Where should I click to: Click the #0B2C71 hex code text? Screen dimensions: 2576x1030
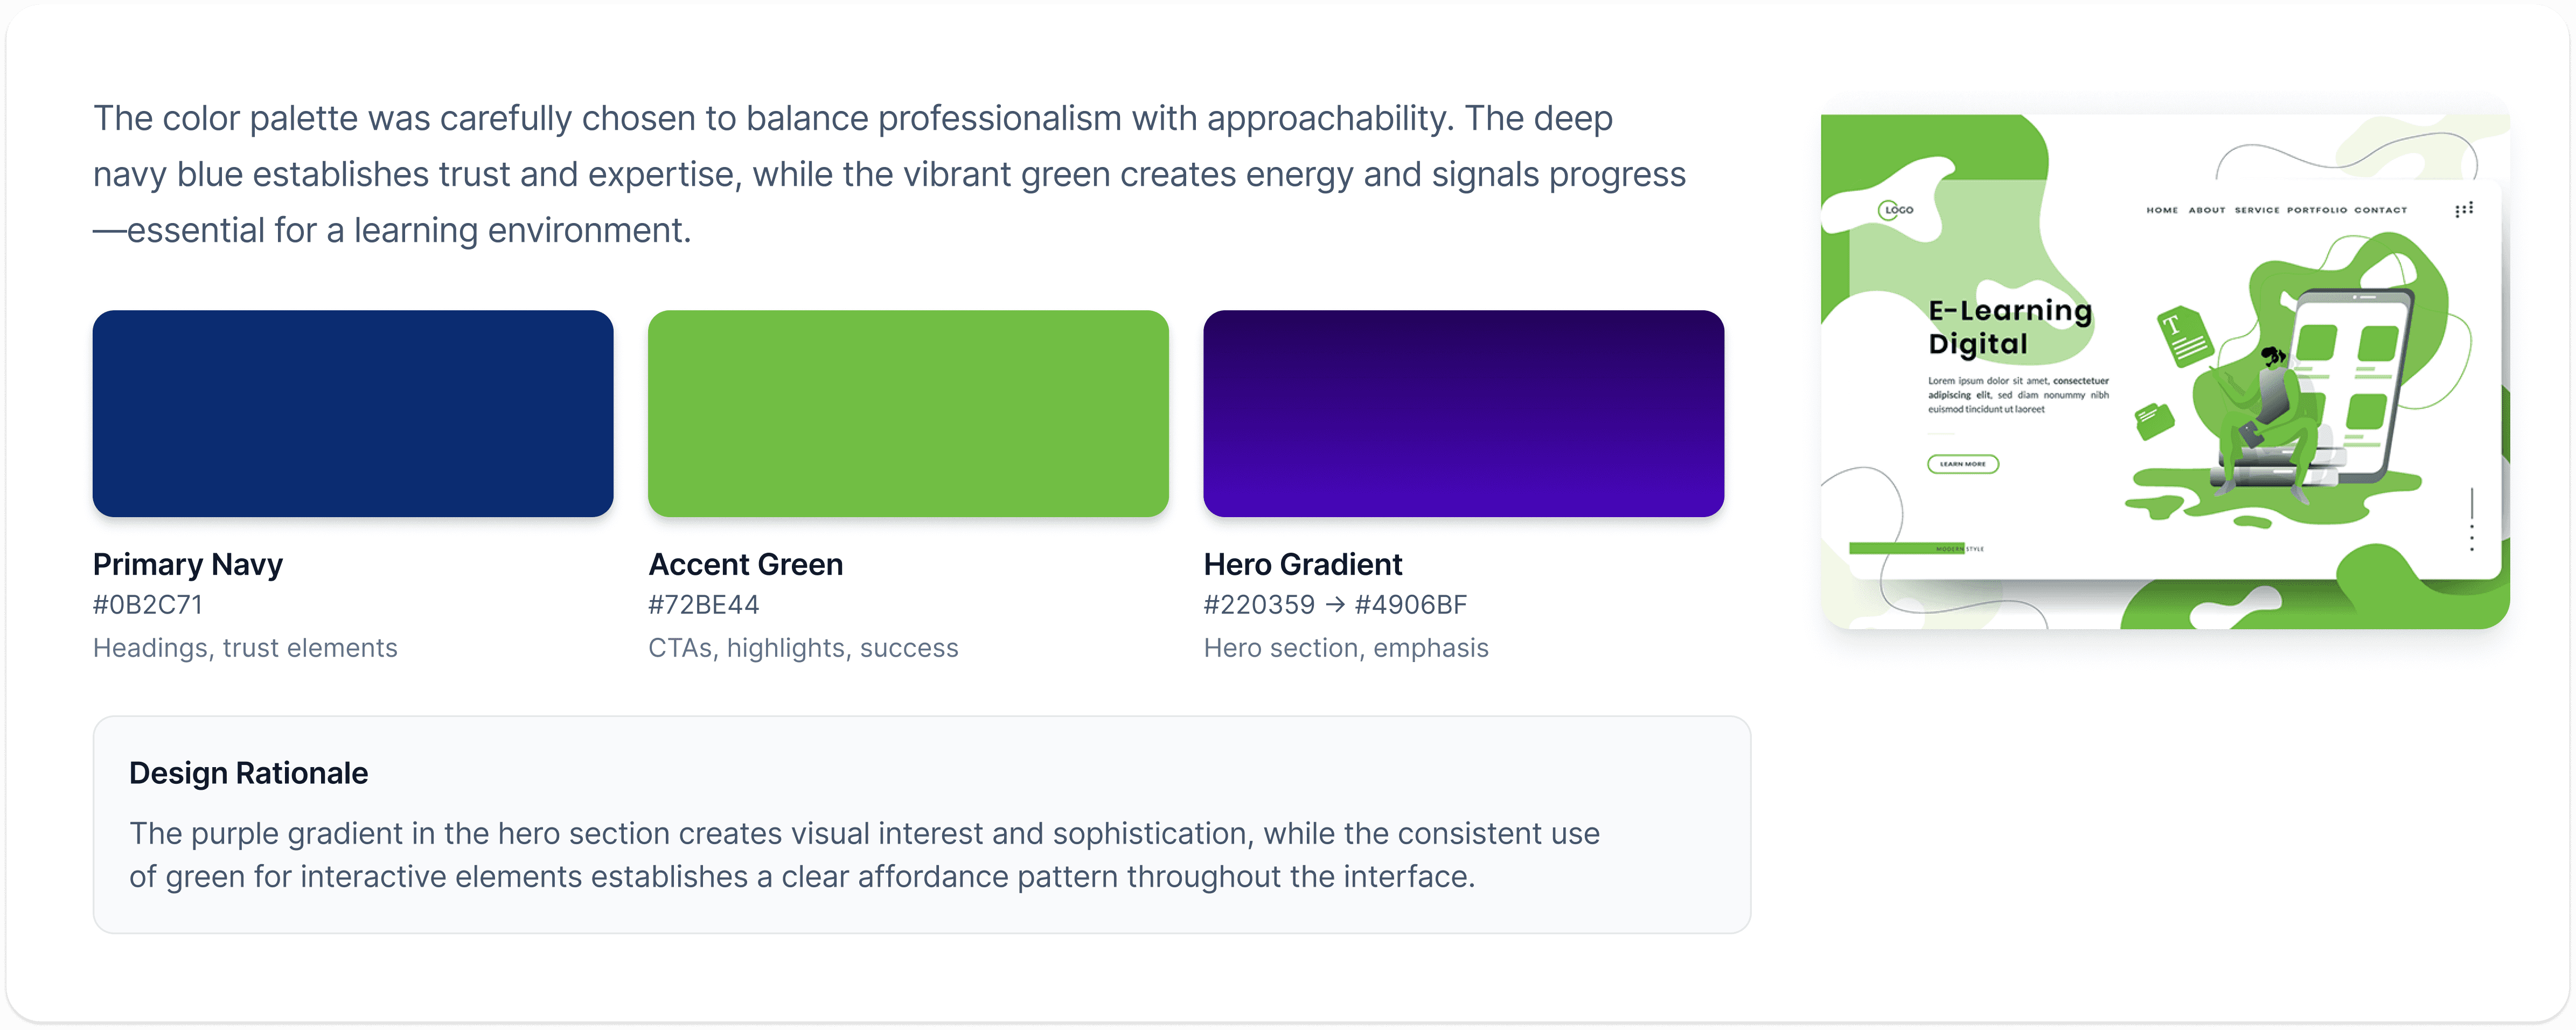click(x=148, y=605)
